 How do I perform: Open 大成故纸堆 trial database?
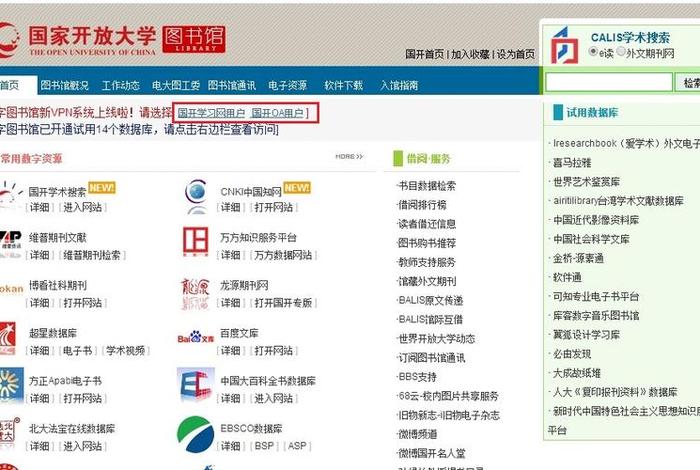(x=577, y=373)
